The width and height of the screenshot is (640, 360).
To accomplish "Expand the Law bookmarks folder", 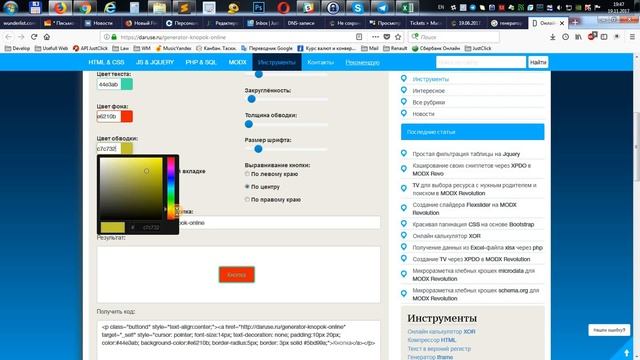I will point(120,48).
